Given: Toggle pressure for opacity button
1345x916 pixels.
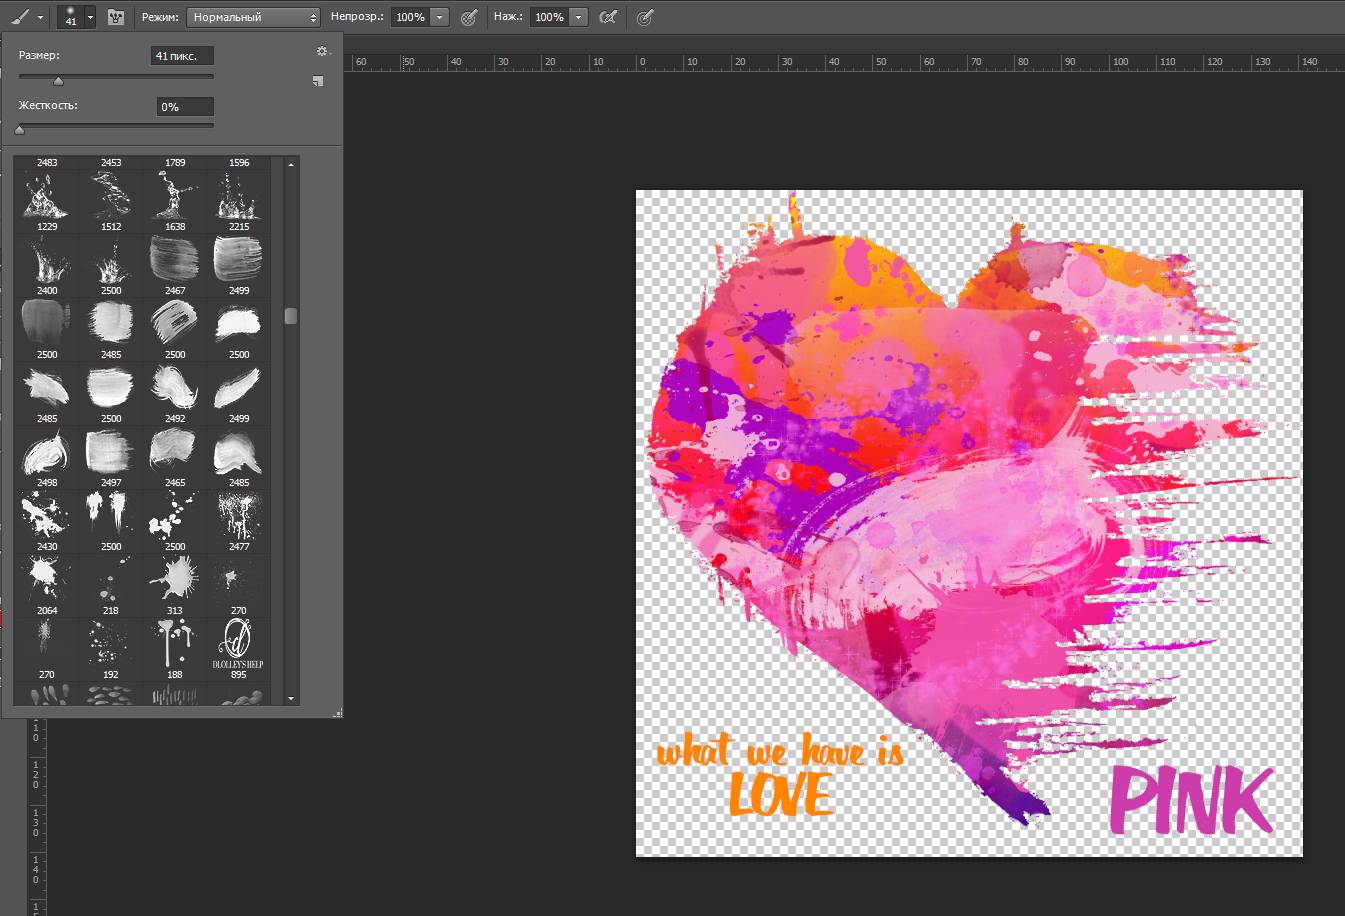Looking at the screenshot, I should pos(468,17).
